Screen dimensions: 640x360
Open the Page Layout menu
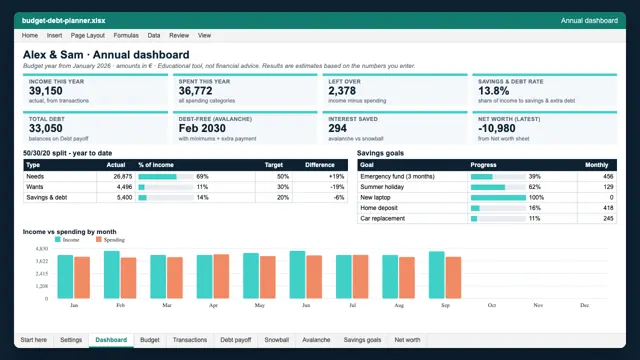87,36
